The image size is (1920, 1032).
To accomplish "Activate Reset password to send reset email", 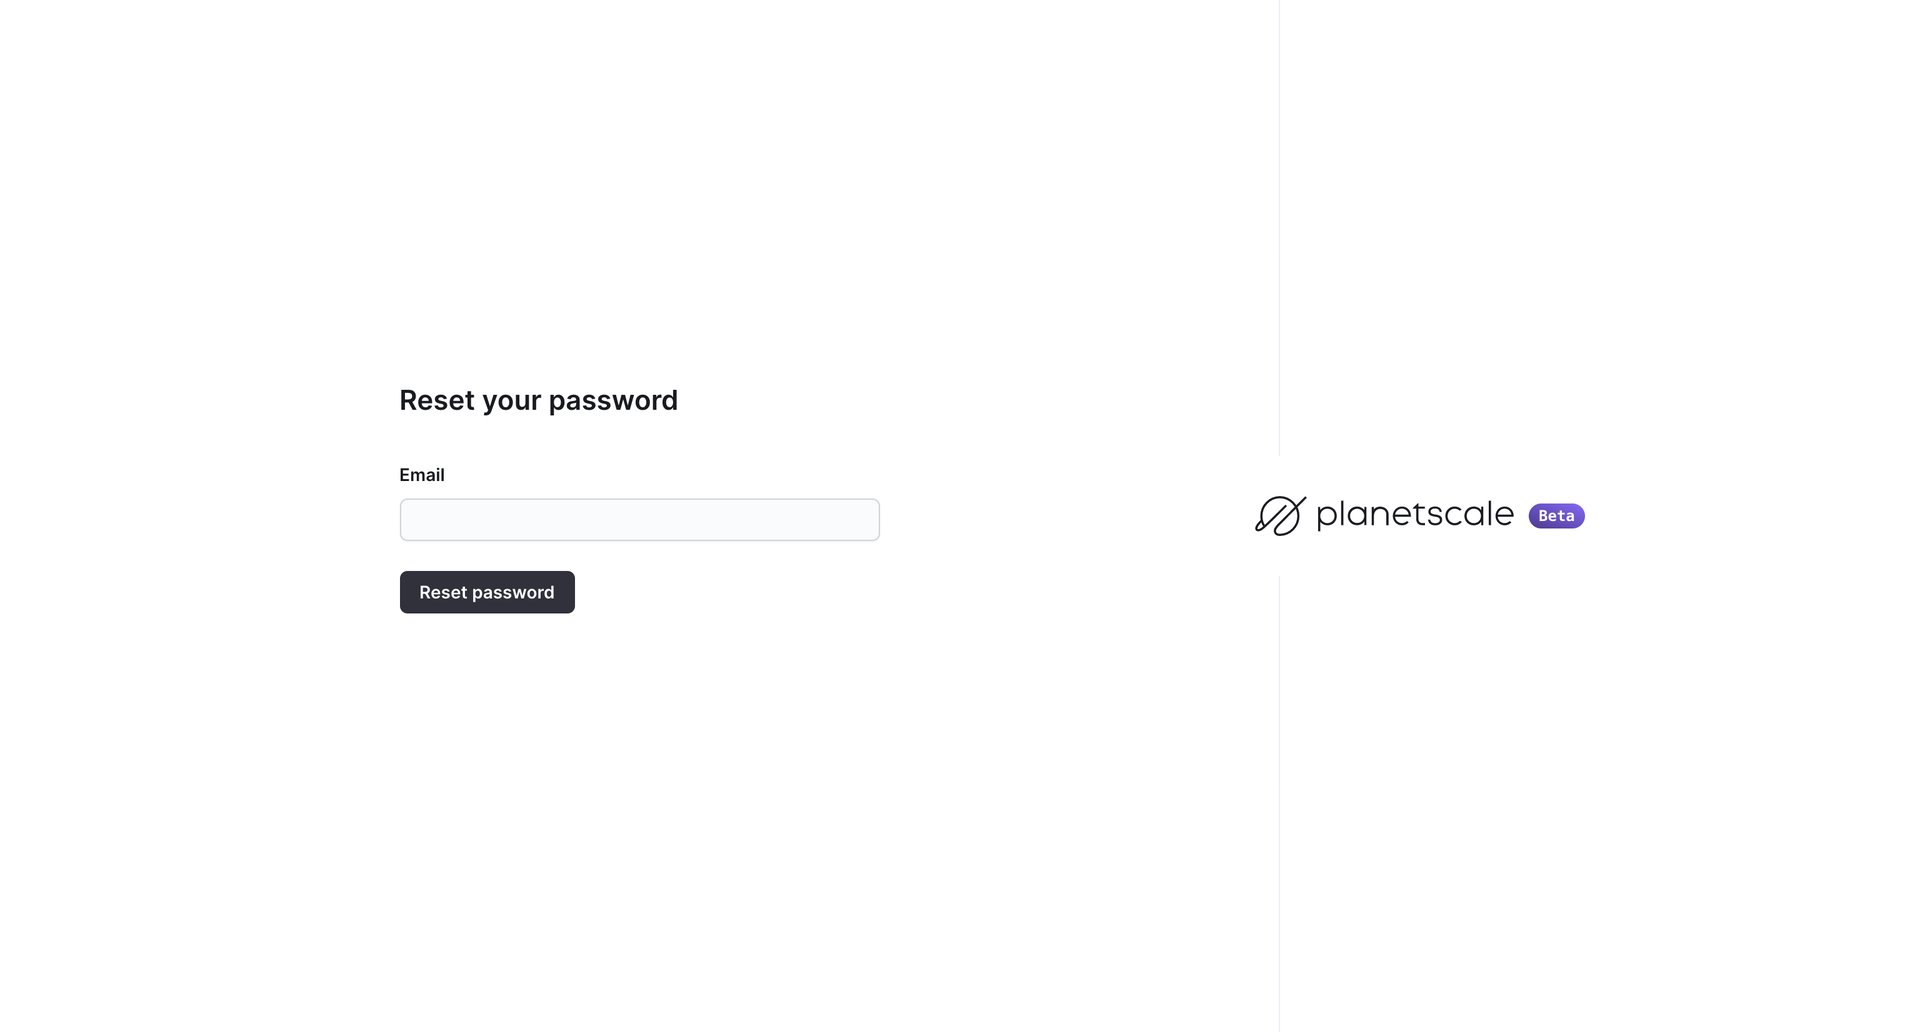I will [486, 592].
